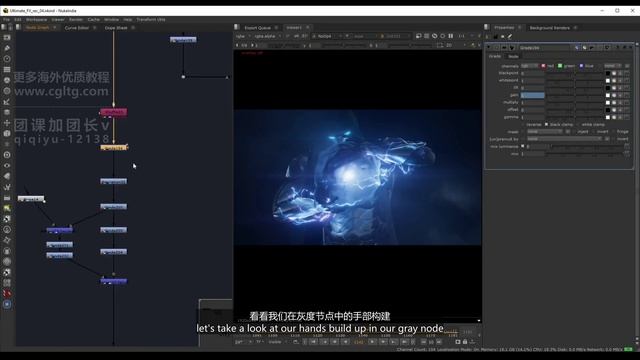Open the Draw nodes menu in the left toolbar
The height and width of the screenshot is (360, 640).
point(7,48)
